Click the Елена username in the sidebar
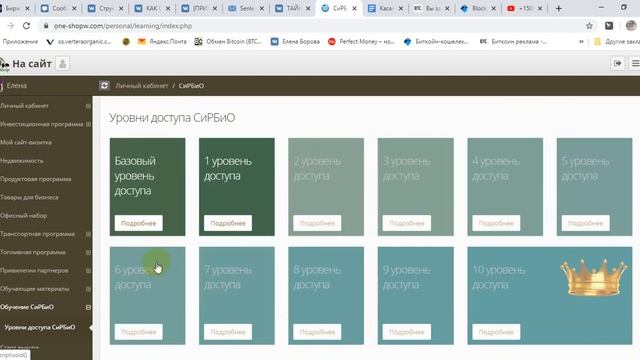 (x=17, y=86)
